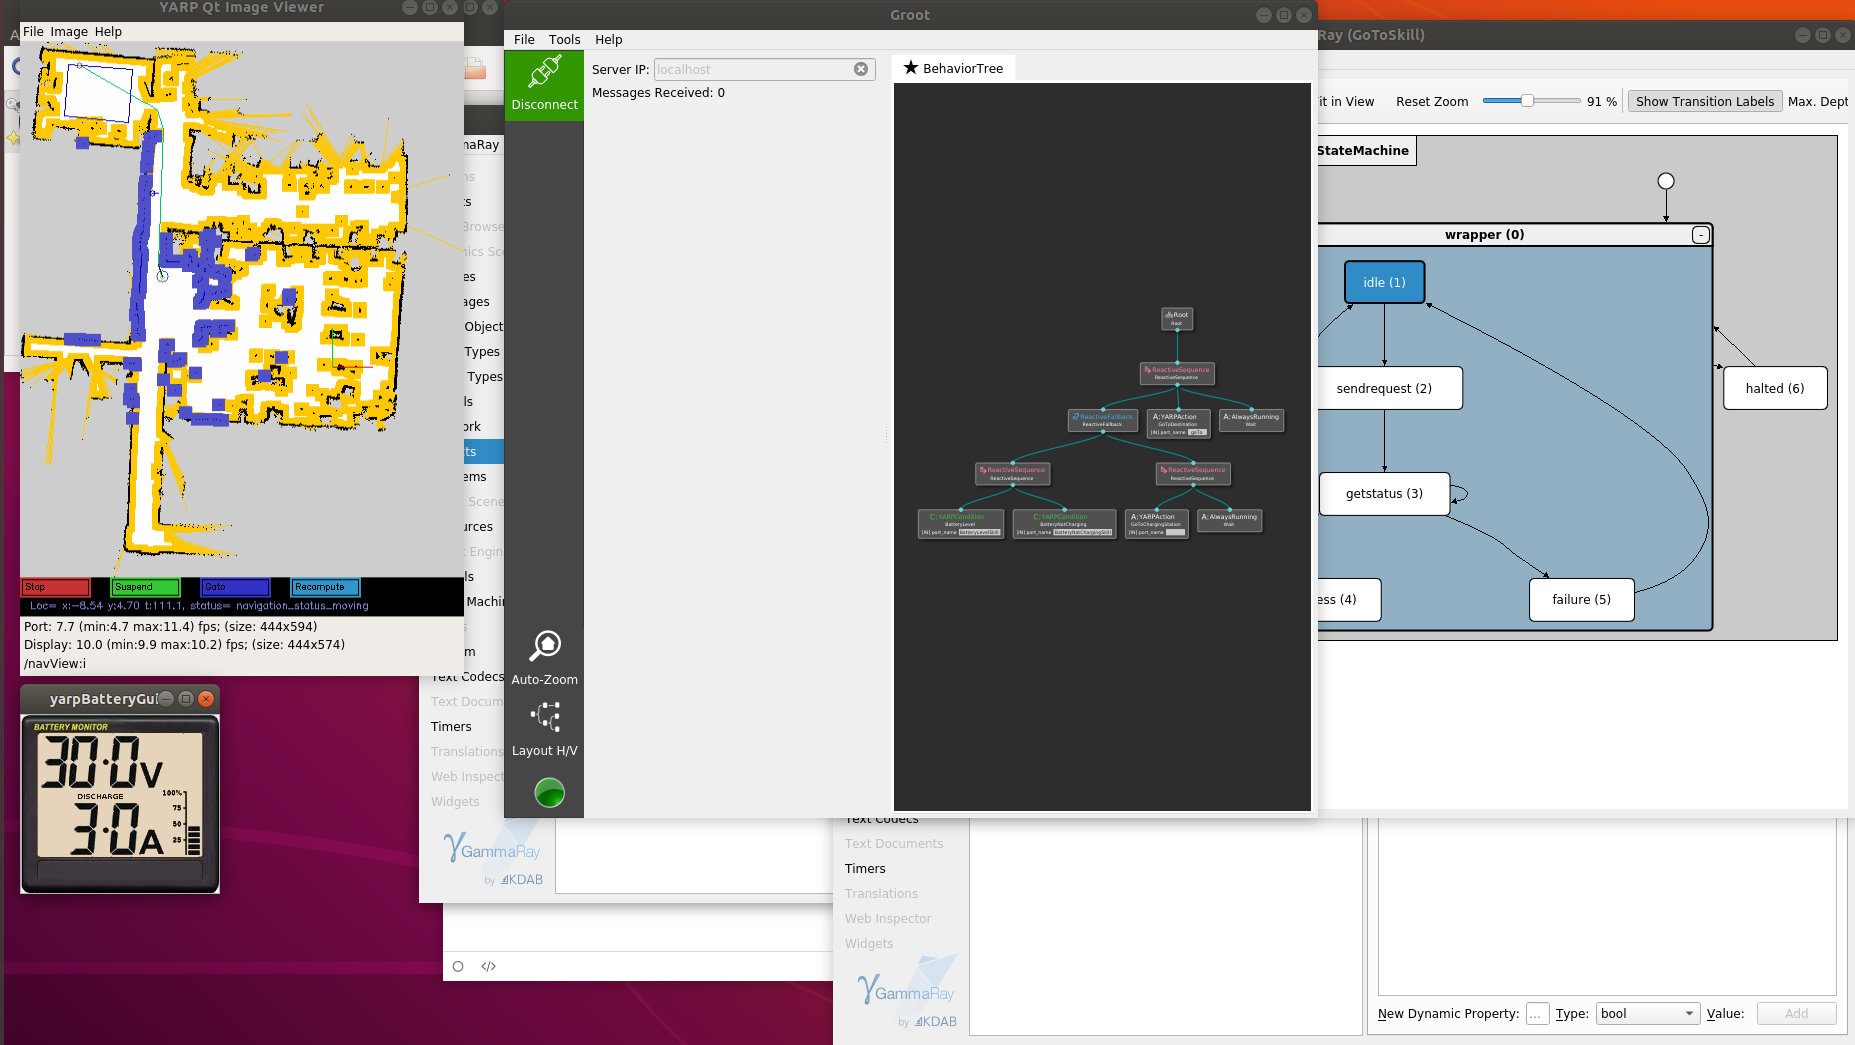This screenshot has height=1045, width=1855.
Task: Open the Tools menu in Groot
Action: (564, 39)
